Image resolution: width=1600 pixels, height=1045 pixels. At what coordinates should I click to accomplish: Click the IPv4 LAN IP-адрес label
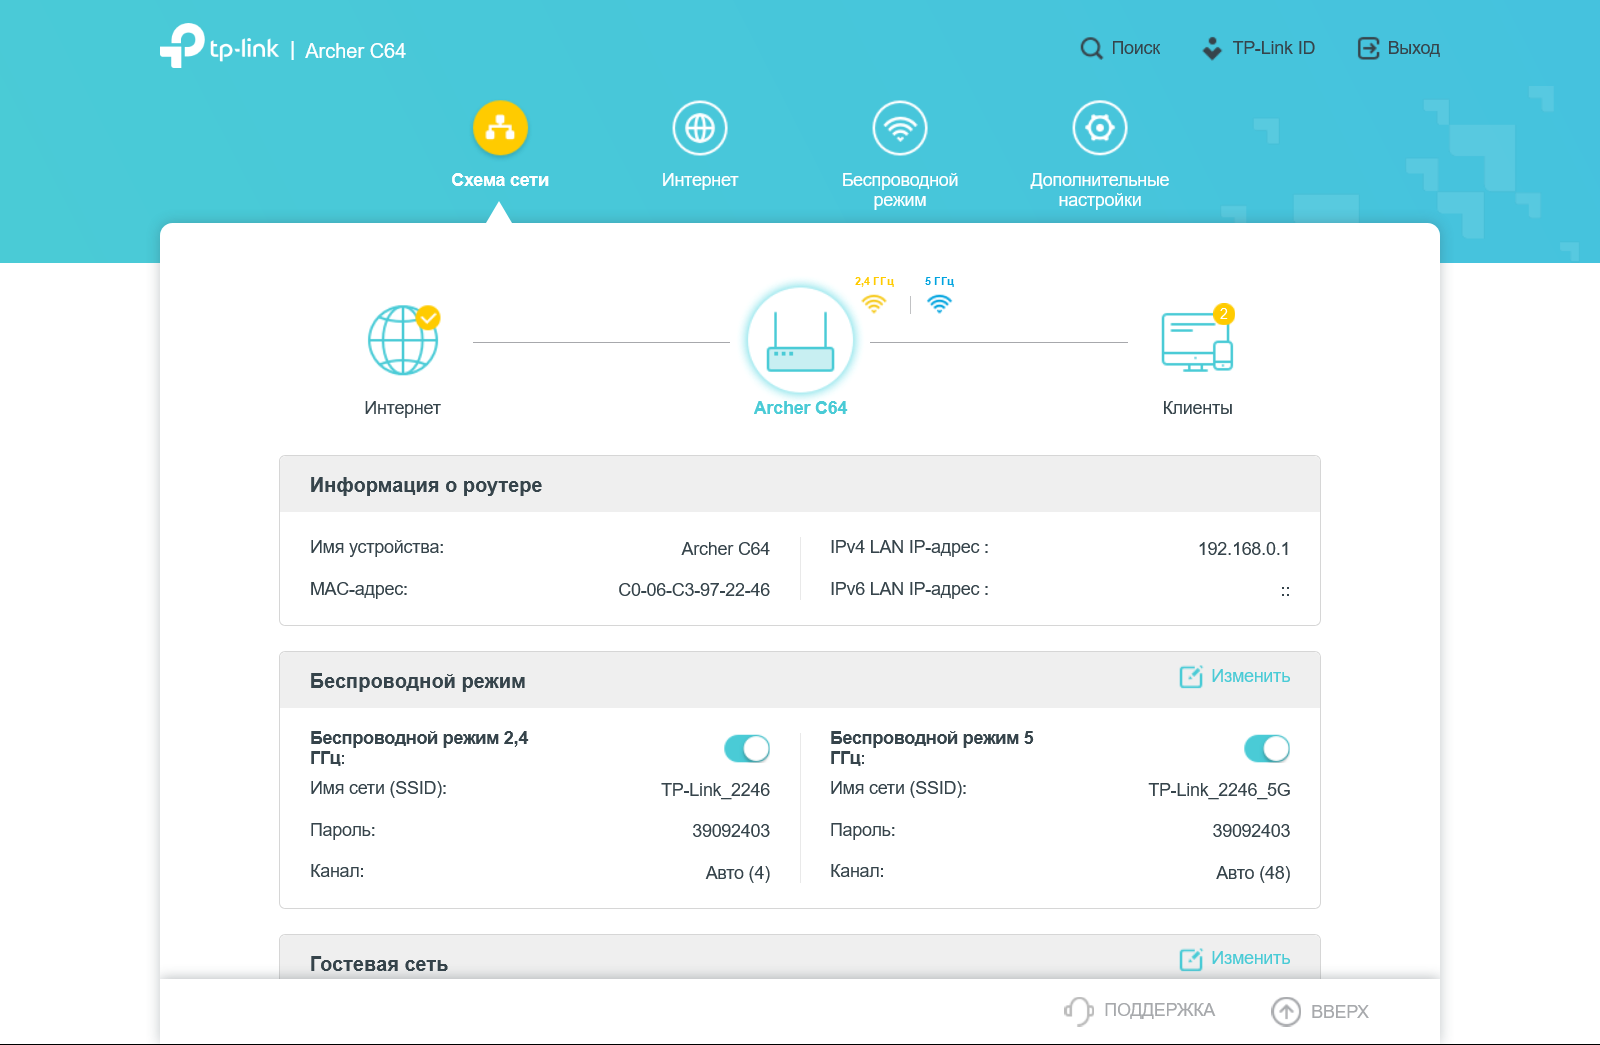tap(909, 547)
